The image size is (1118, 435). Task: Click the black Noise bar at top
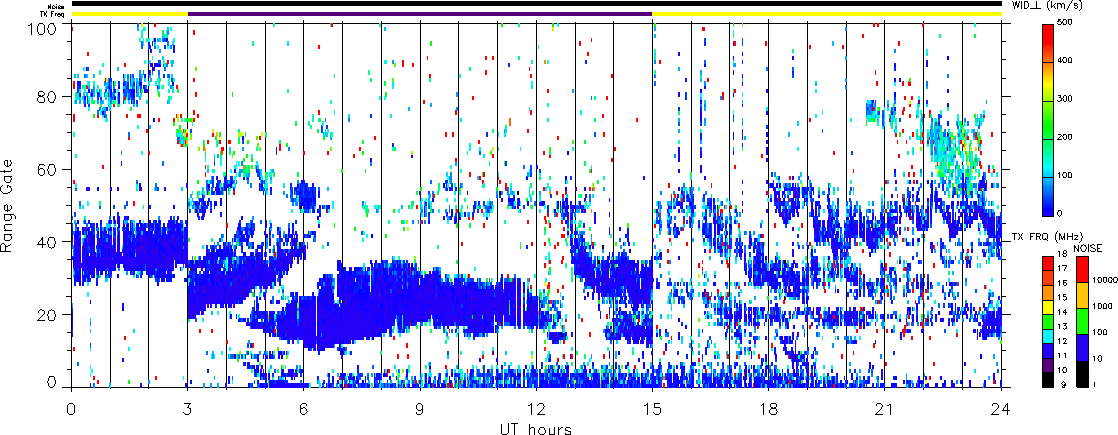pos(536,3)
